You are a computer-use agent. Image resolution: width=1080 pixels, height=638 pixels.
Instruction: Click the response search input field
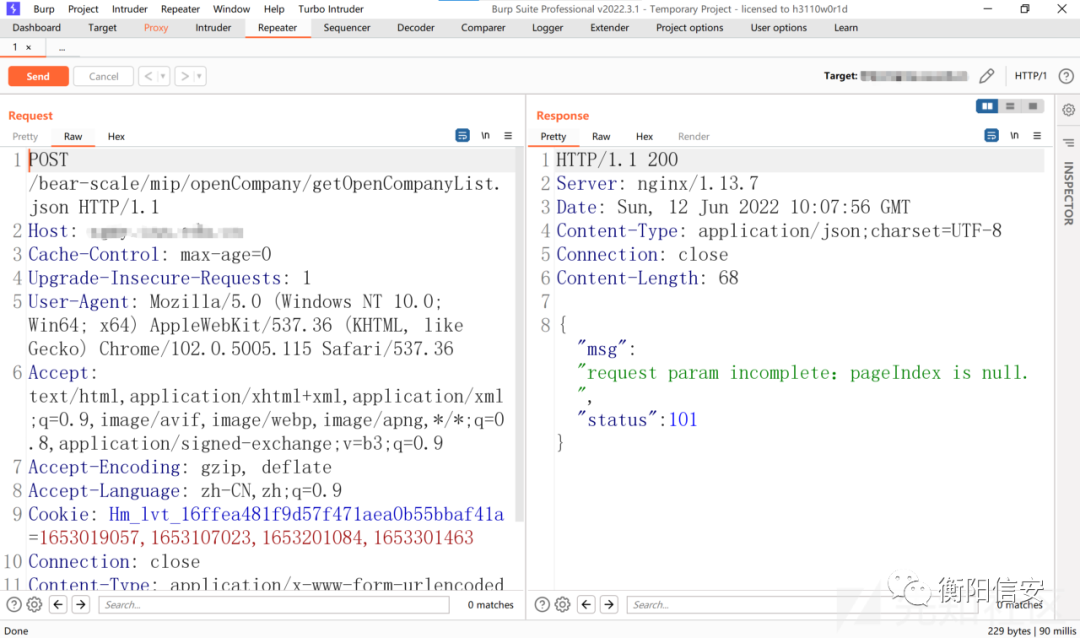[x=802, y=605]
